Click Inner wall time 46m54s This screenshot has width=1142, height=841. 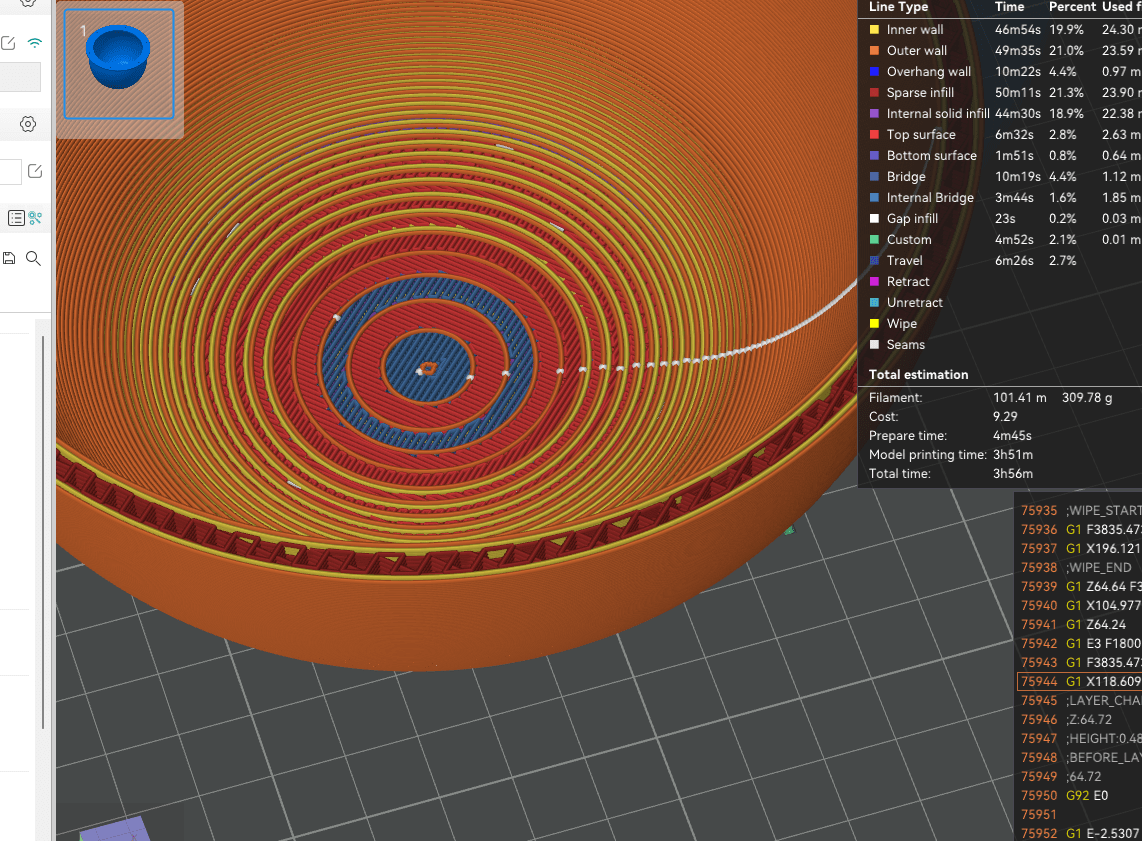(1017, 30)
